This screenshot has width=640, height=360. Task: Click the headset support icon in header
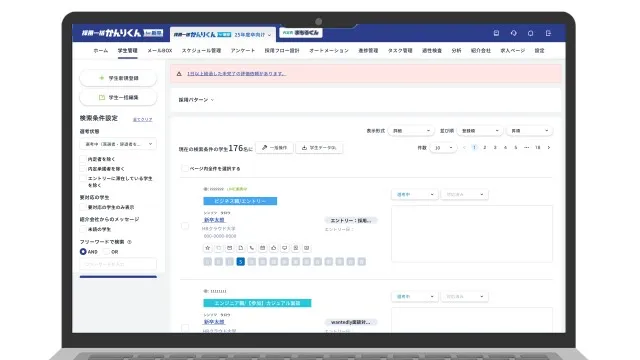(513, 33)
